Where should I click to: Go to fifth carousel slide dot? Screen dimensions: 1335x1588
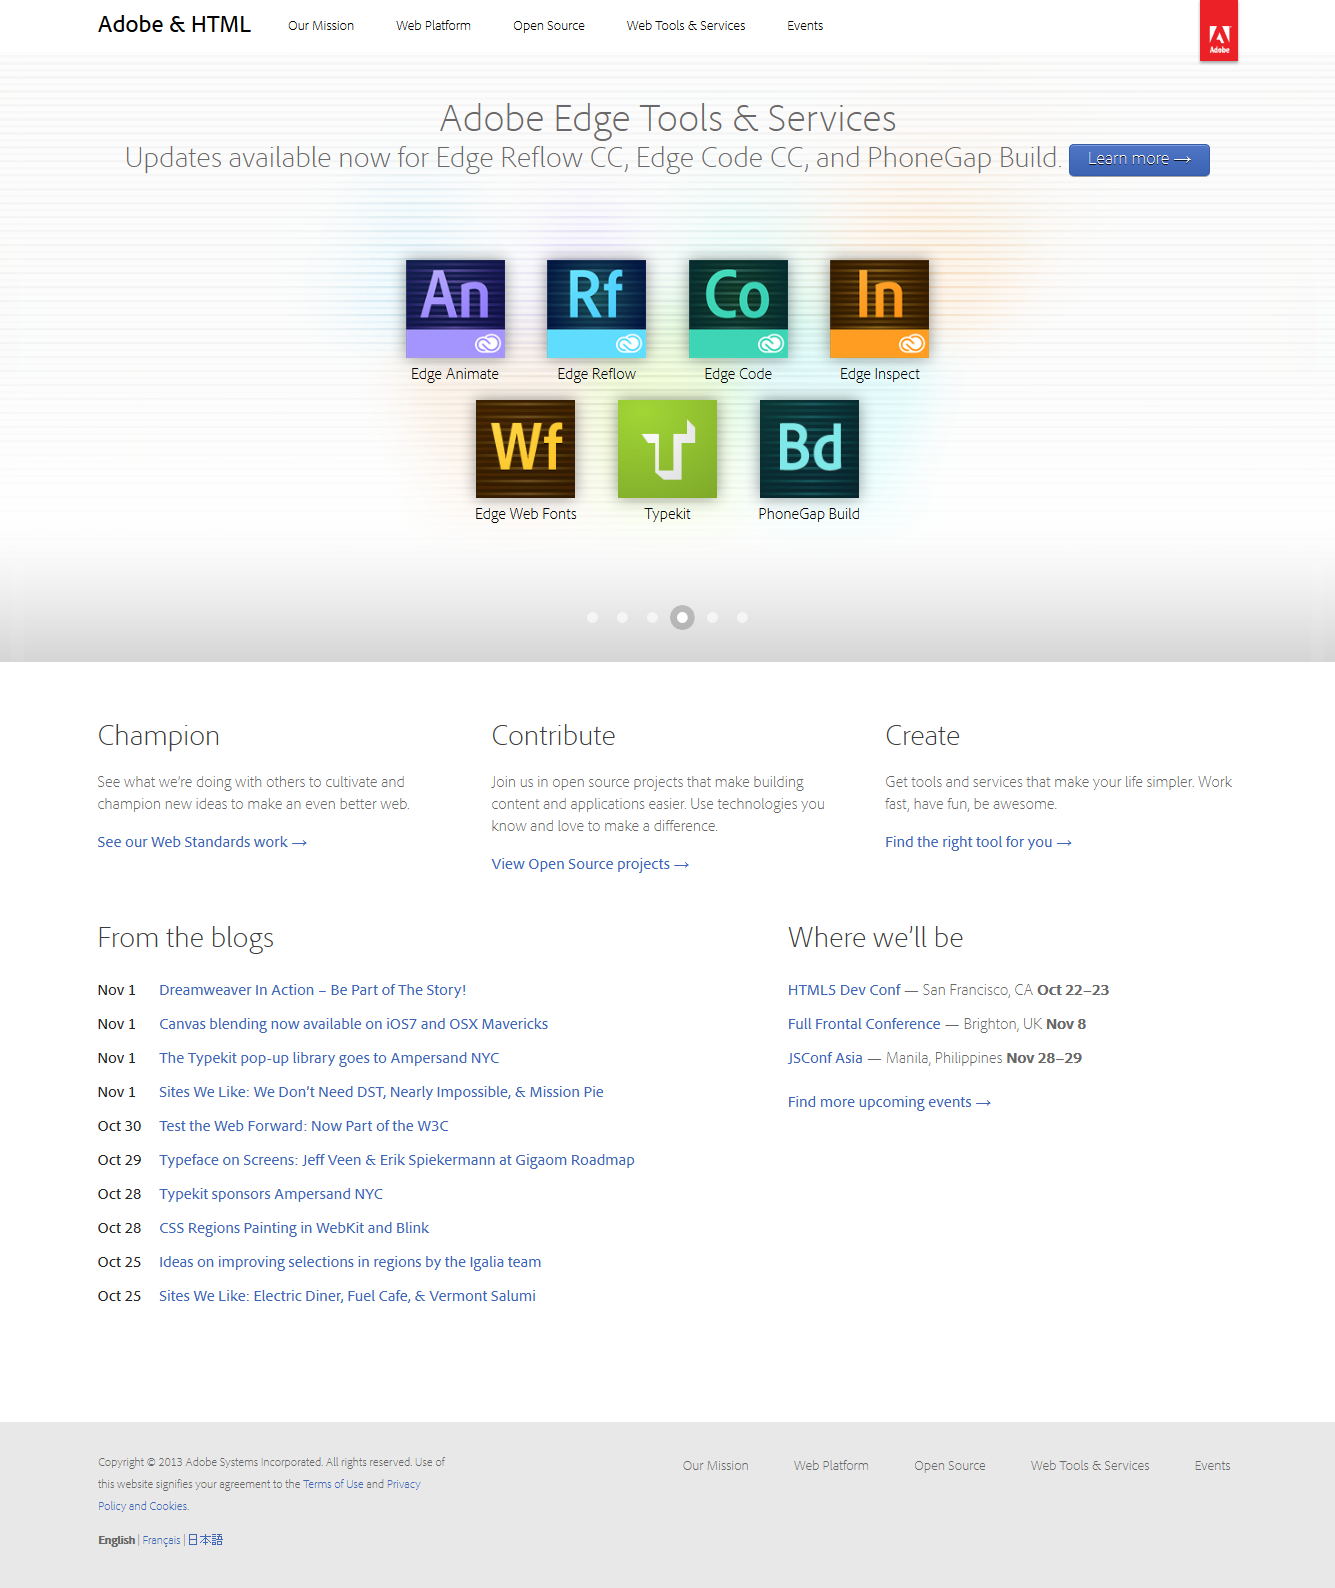pyautogui.click(x=712, y=617)
